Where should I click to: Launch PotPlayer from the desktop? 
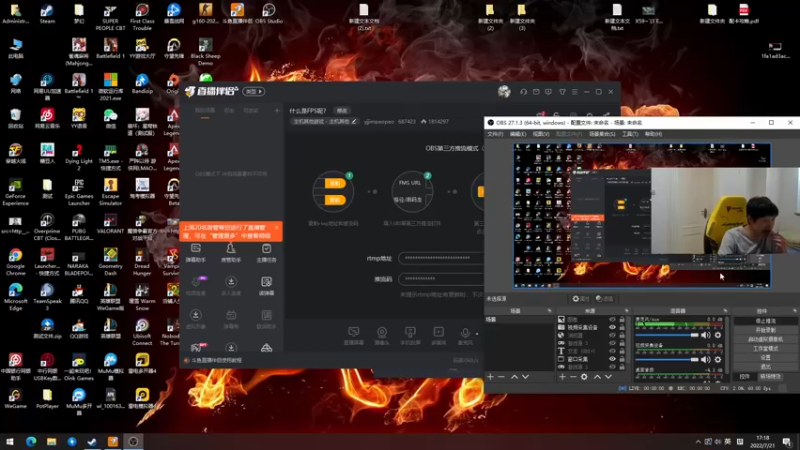pos(47,399)
